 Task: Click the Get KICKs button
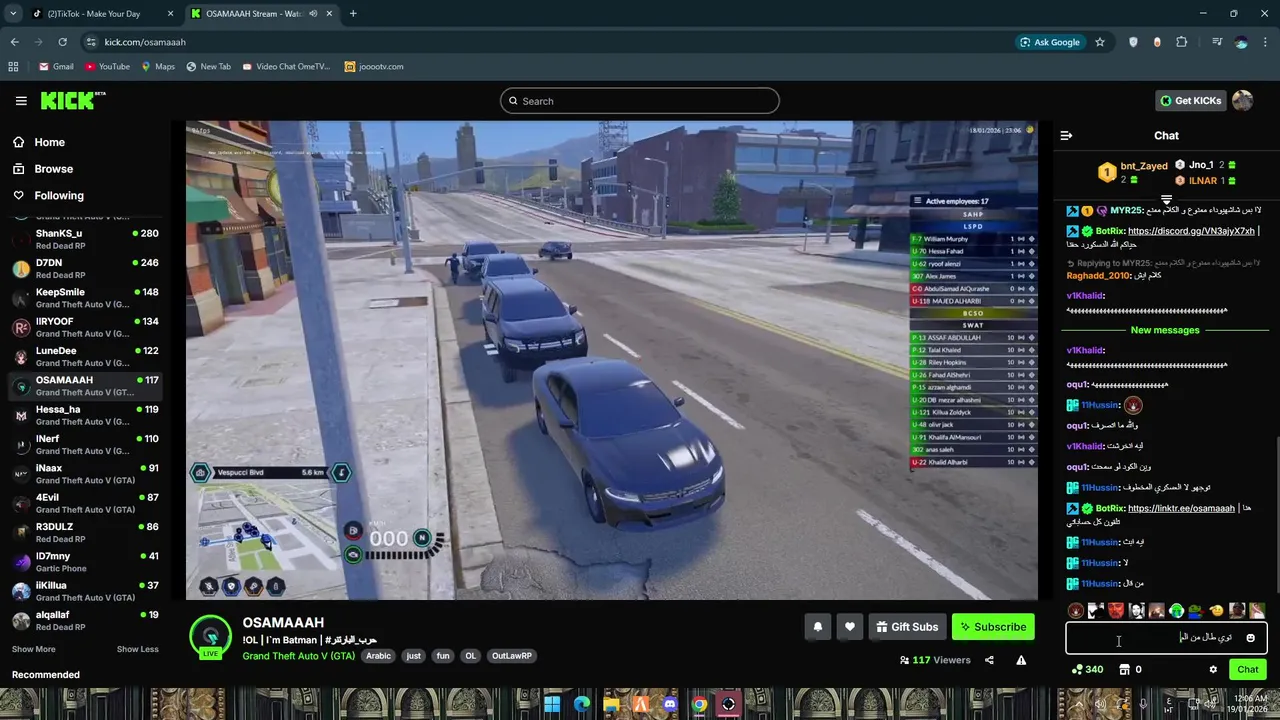pyautogui.click(x=1190, y=100)
